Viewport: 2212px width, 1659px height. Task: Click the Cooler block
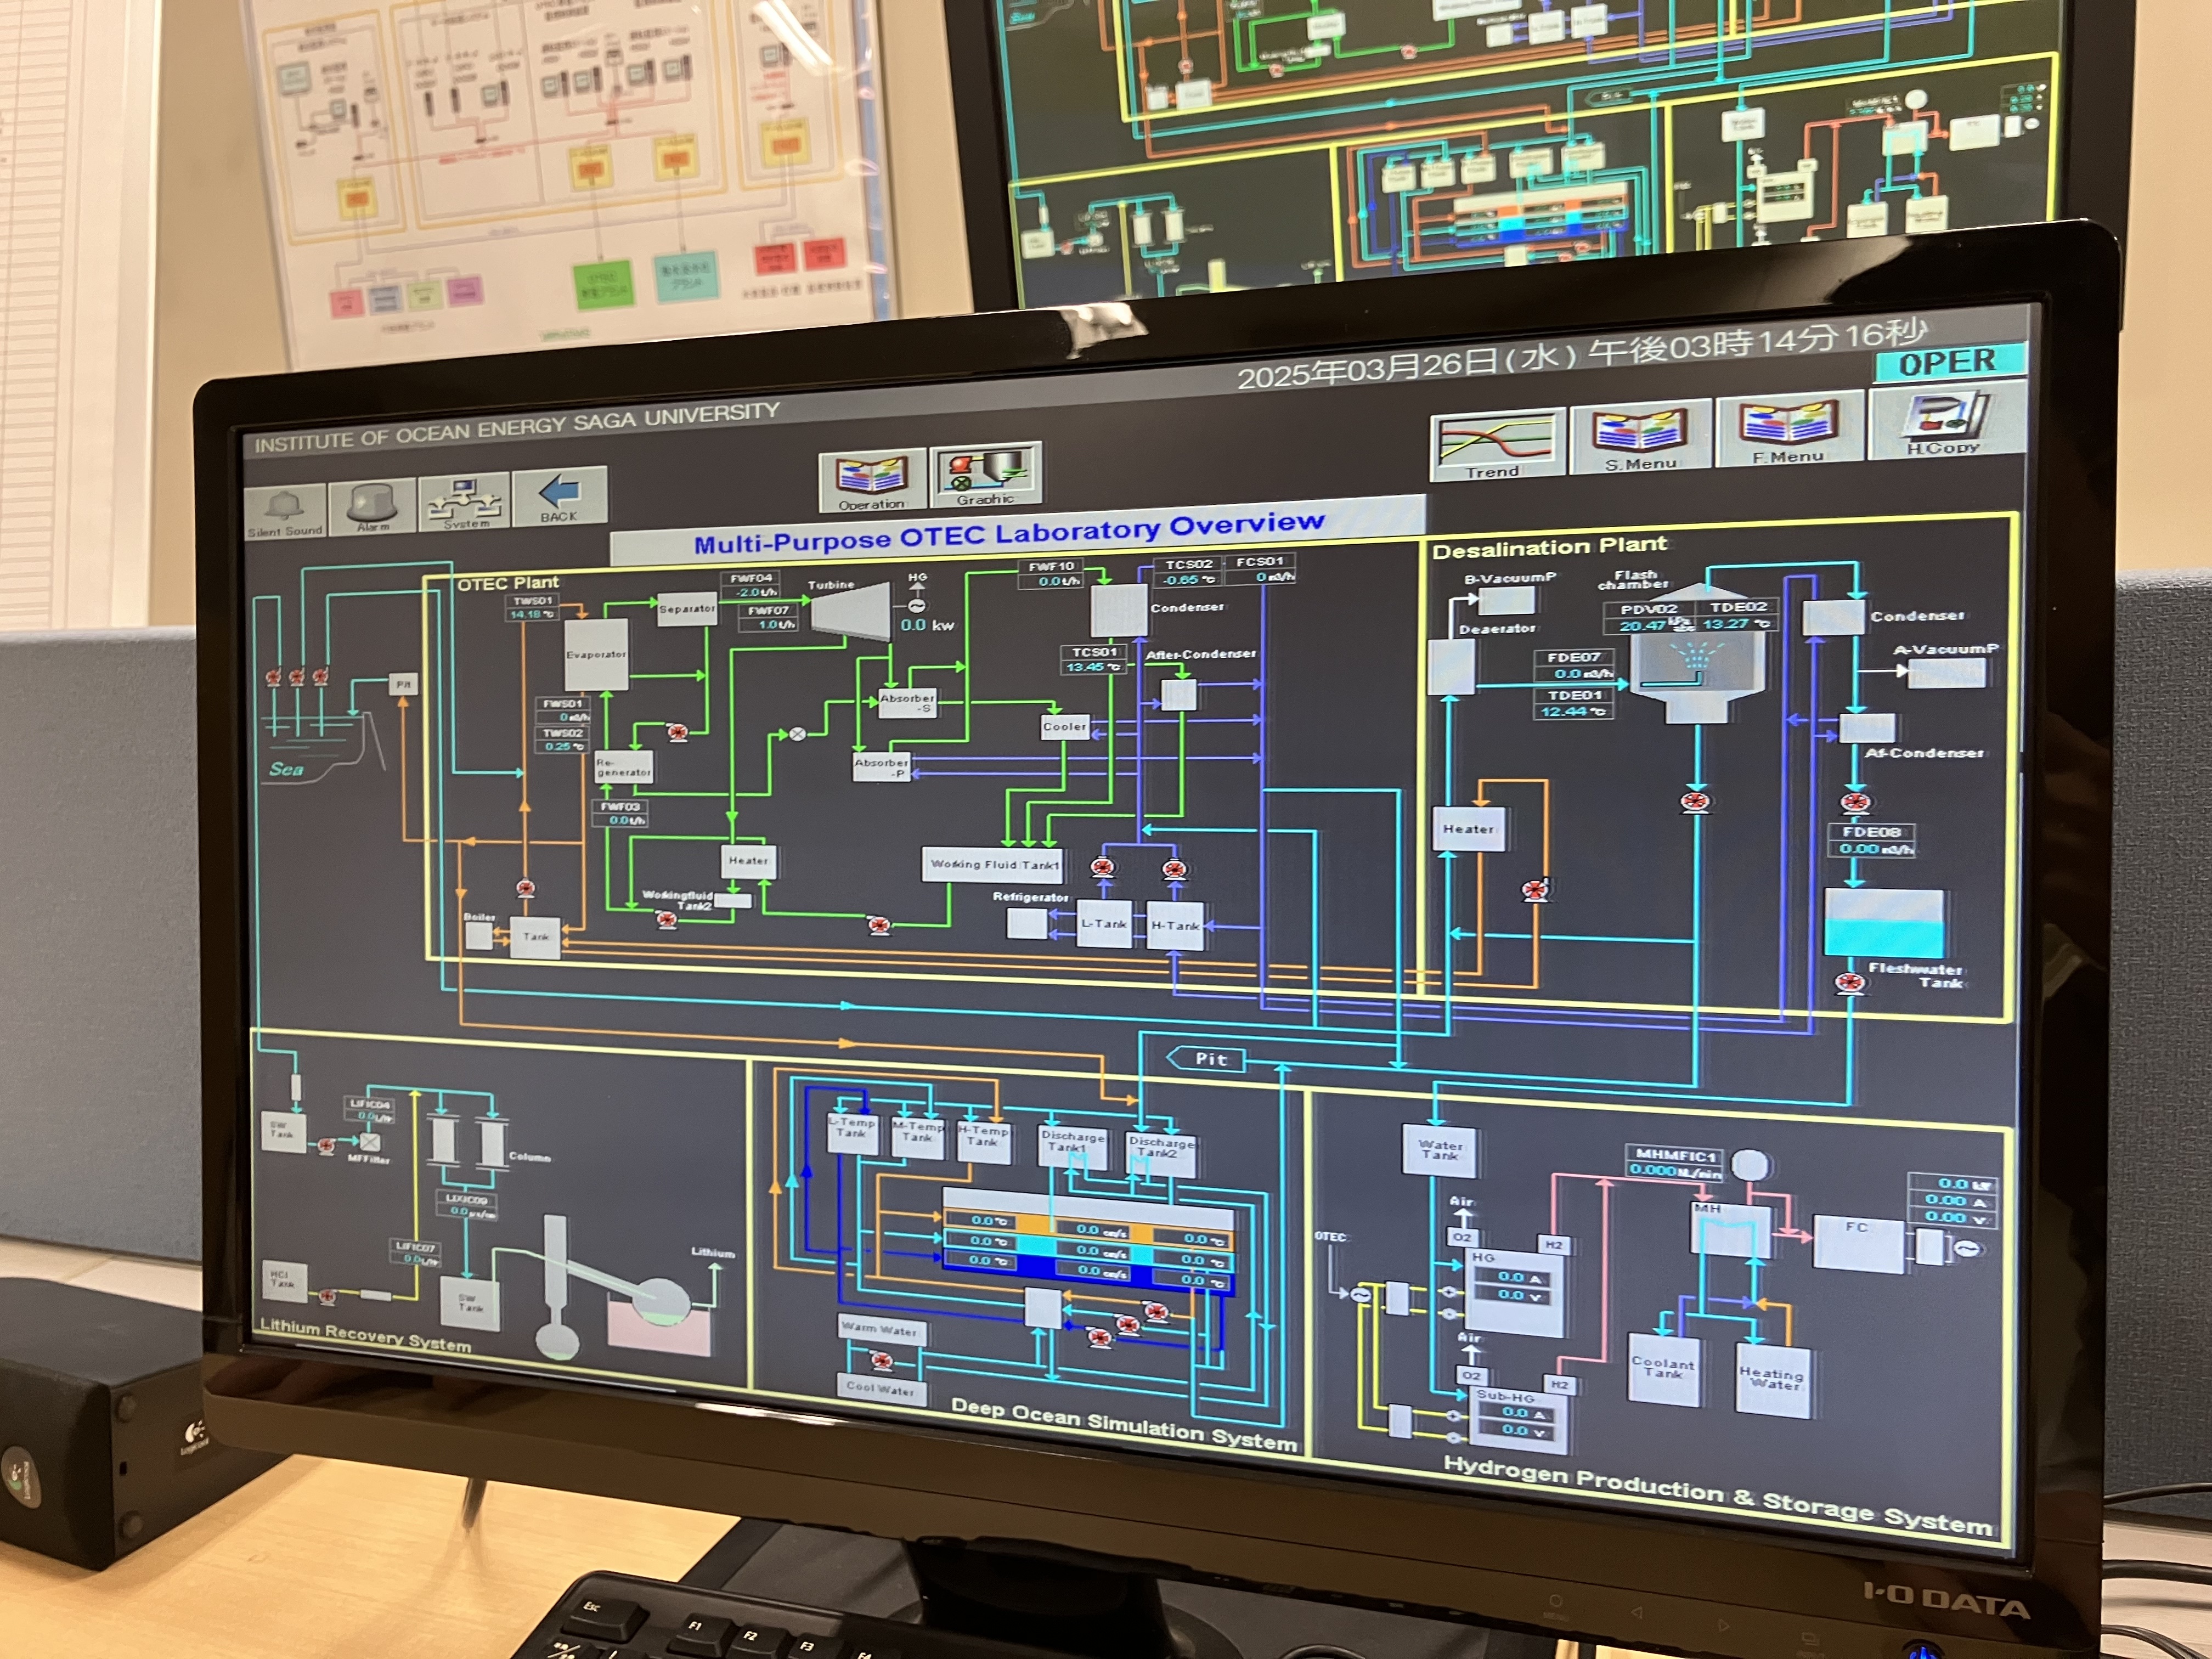[1064, 727]
